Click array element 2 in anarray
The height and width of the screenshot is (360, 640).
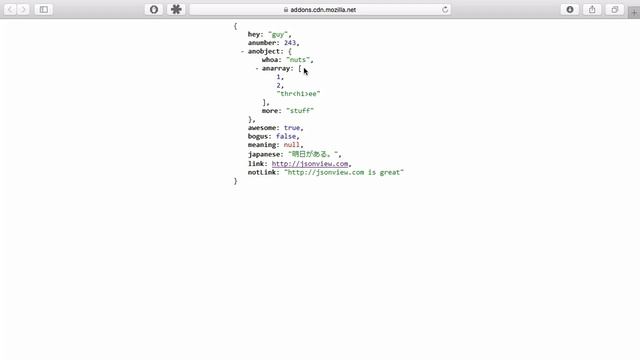coord(278,85)
